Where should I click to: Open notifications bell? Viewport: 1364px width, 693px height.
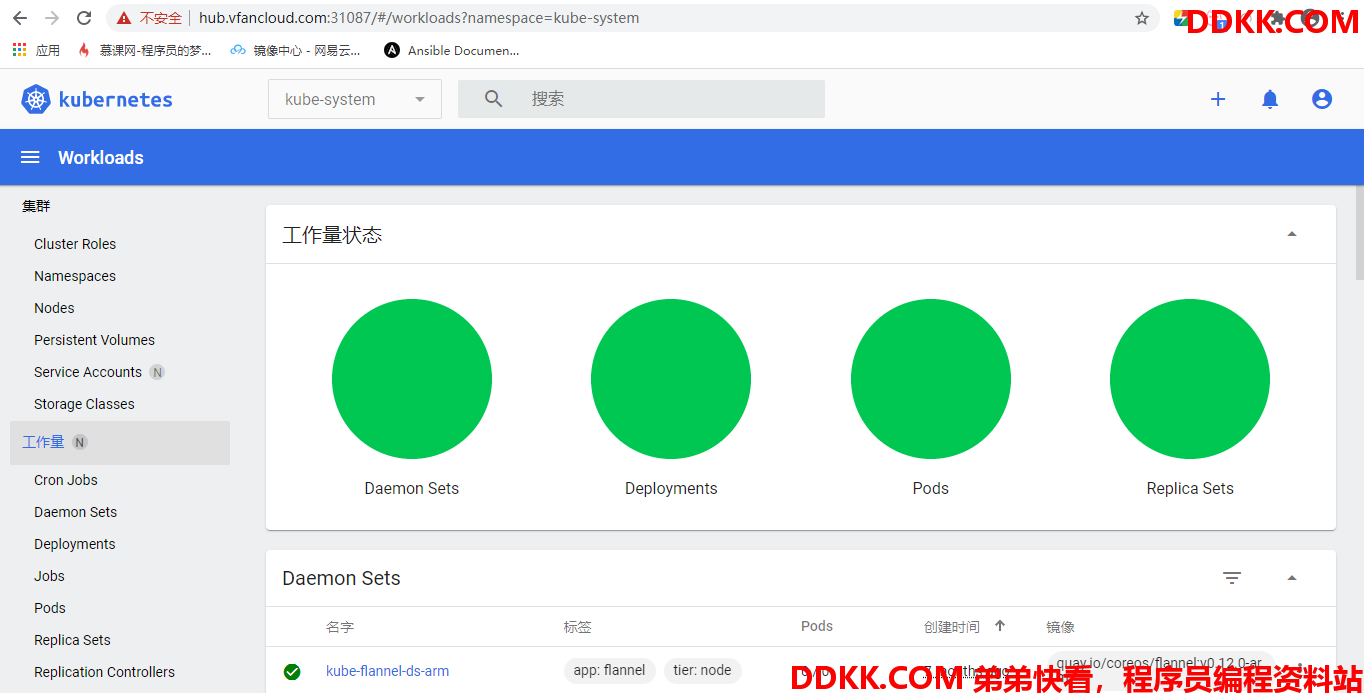tap(1270, 99)
